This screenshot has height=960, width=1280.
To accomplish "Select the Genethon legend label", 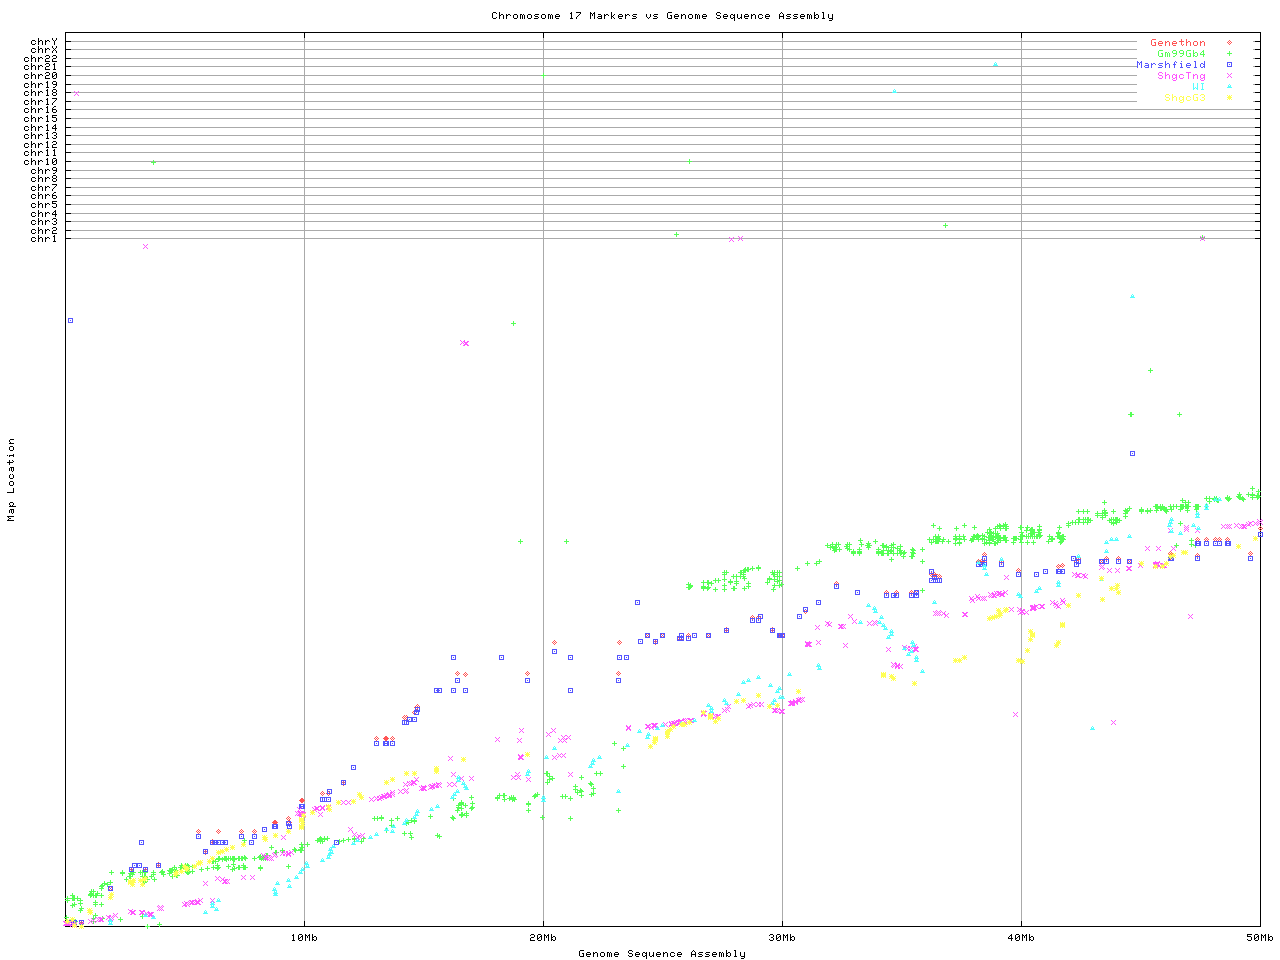I will [1177, 43].
